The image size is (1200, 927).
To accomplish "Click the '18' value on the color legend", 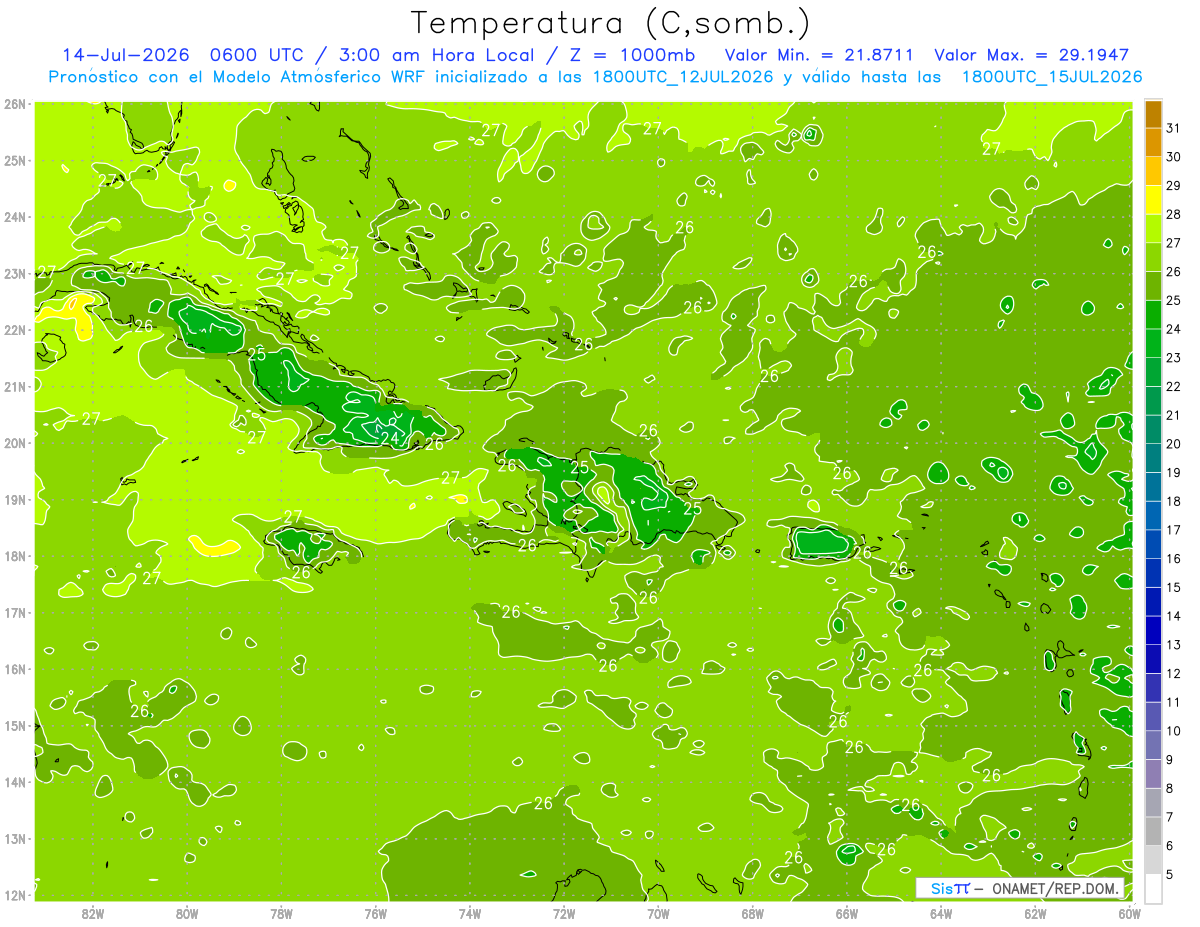I will (1174, 501).
